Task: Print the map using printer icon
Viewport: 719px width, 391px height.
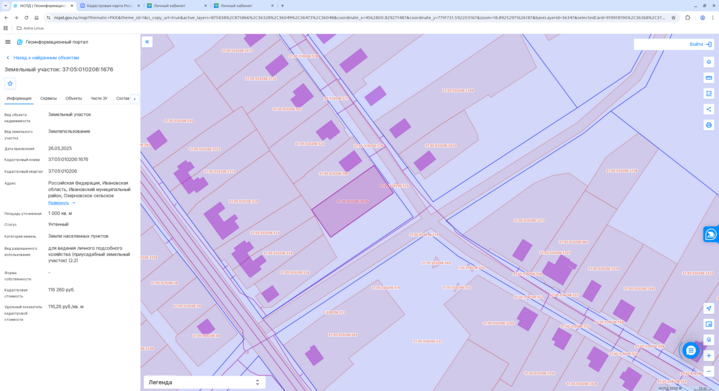Action: click(708, 125)
